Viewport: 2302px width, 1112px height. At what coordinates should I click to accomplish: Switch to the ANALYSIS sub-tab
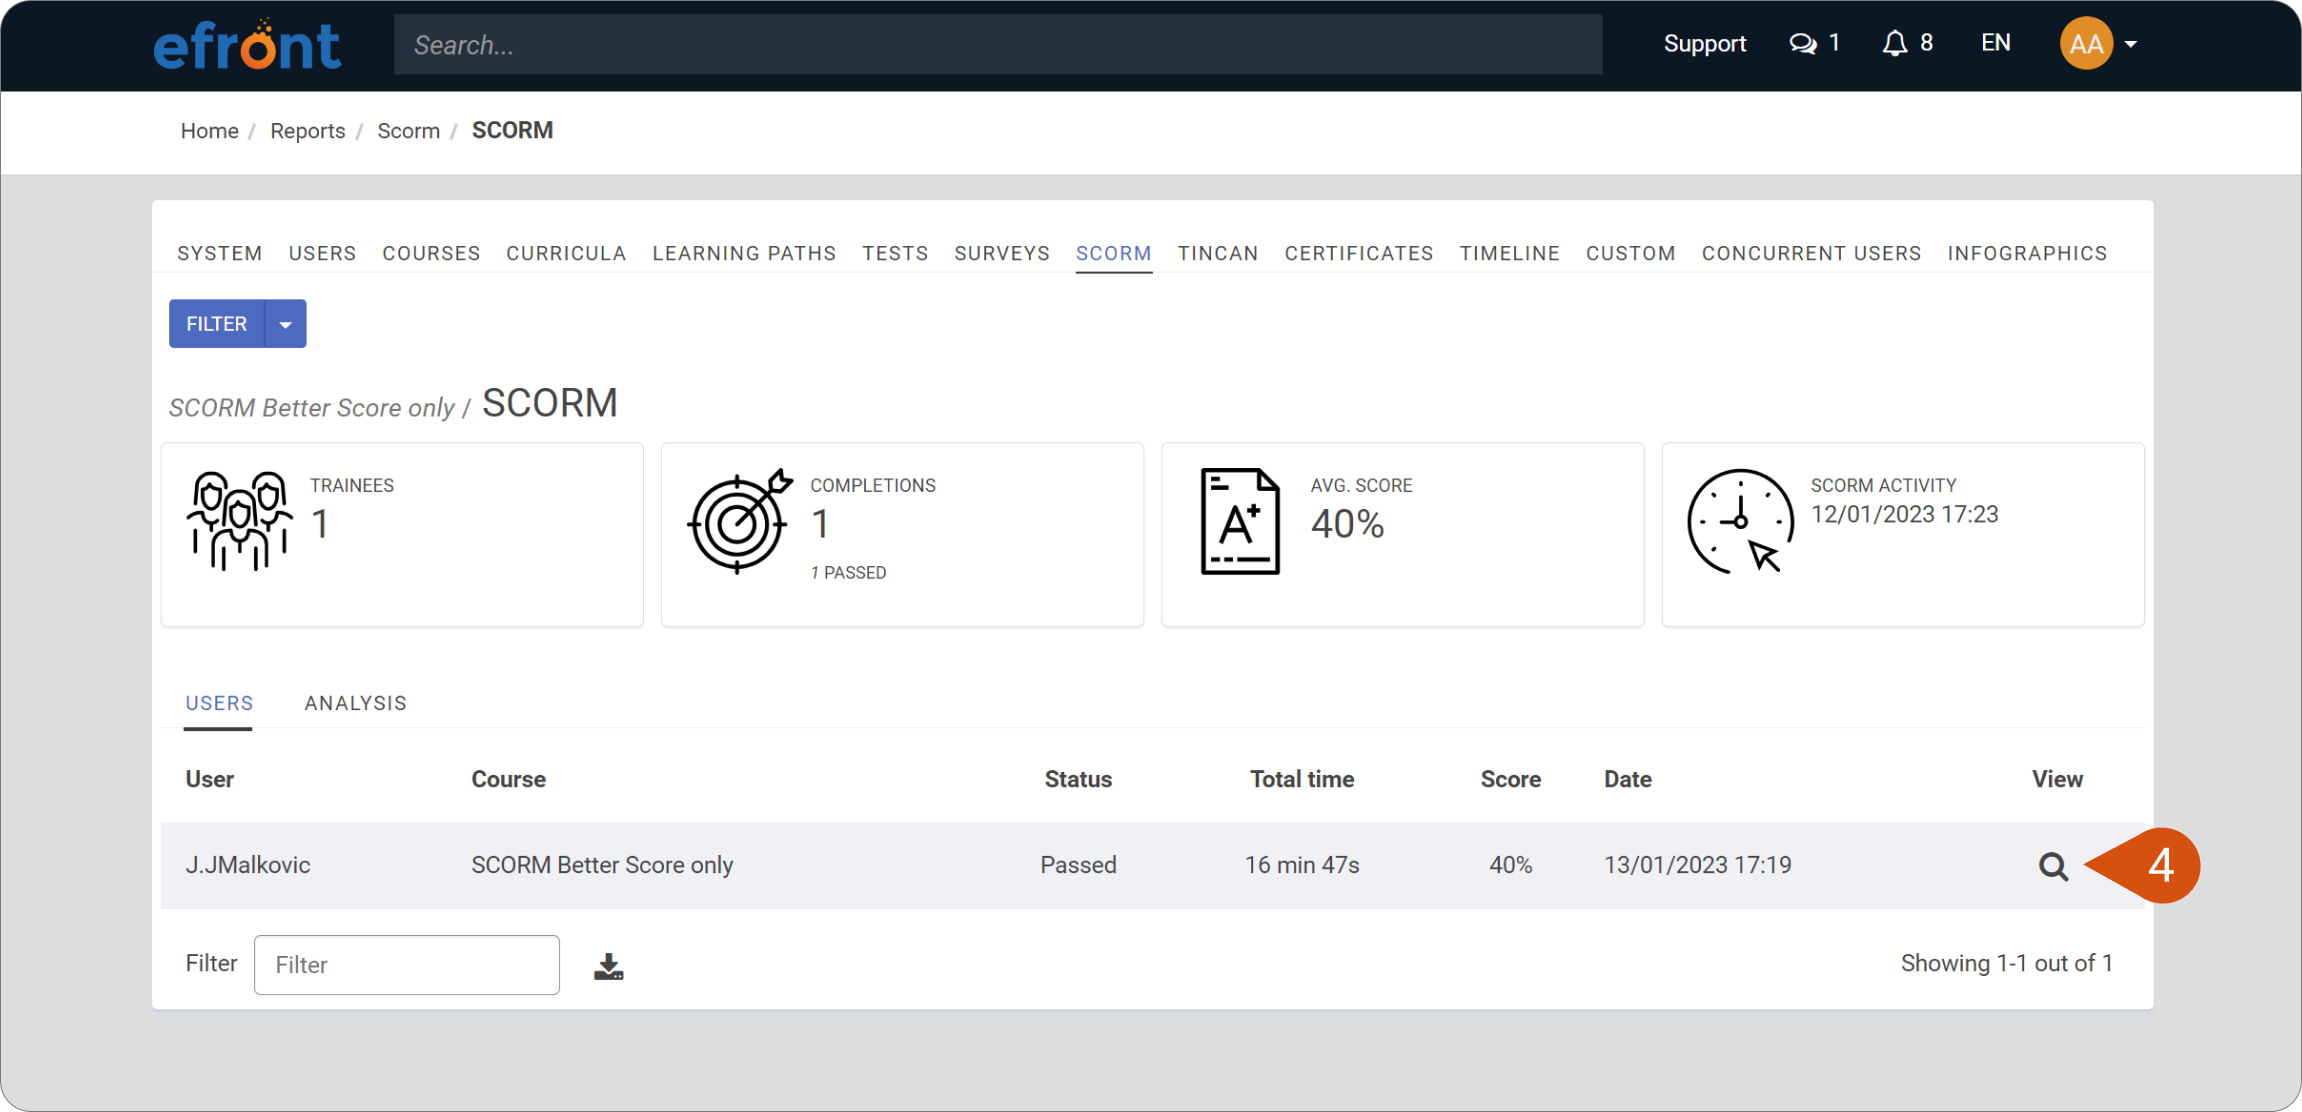(355, 703)
